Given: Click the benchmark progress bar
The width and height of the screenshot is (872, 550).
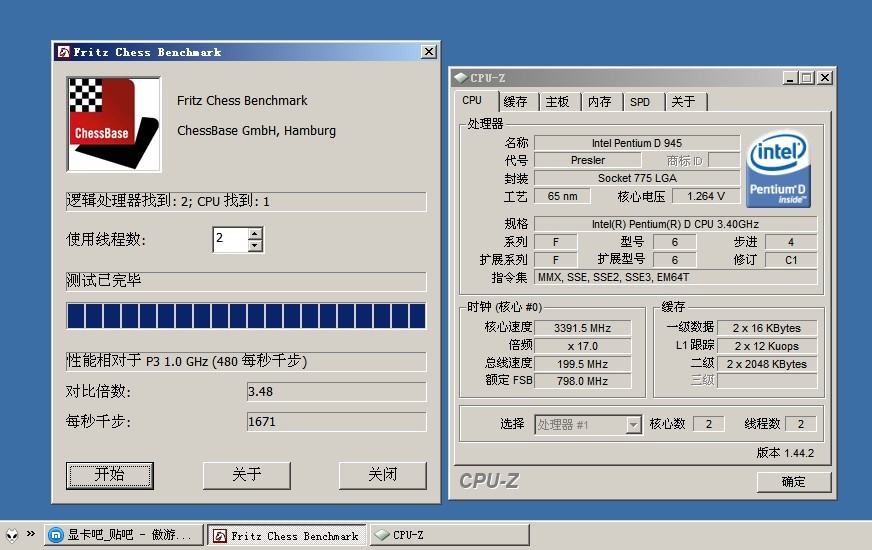Looking at the screenshot, I should click(246, 316).
